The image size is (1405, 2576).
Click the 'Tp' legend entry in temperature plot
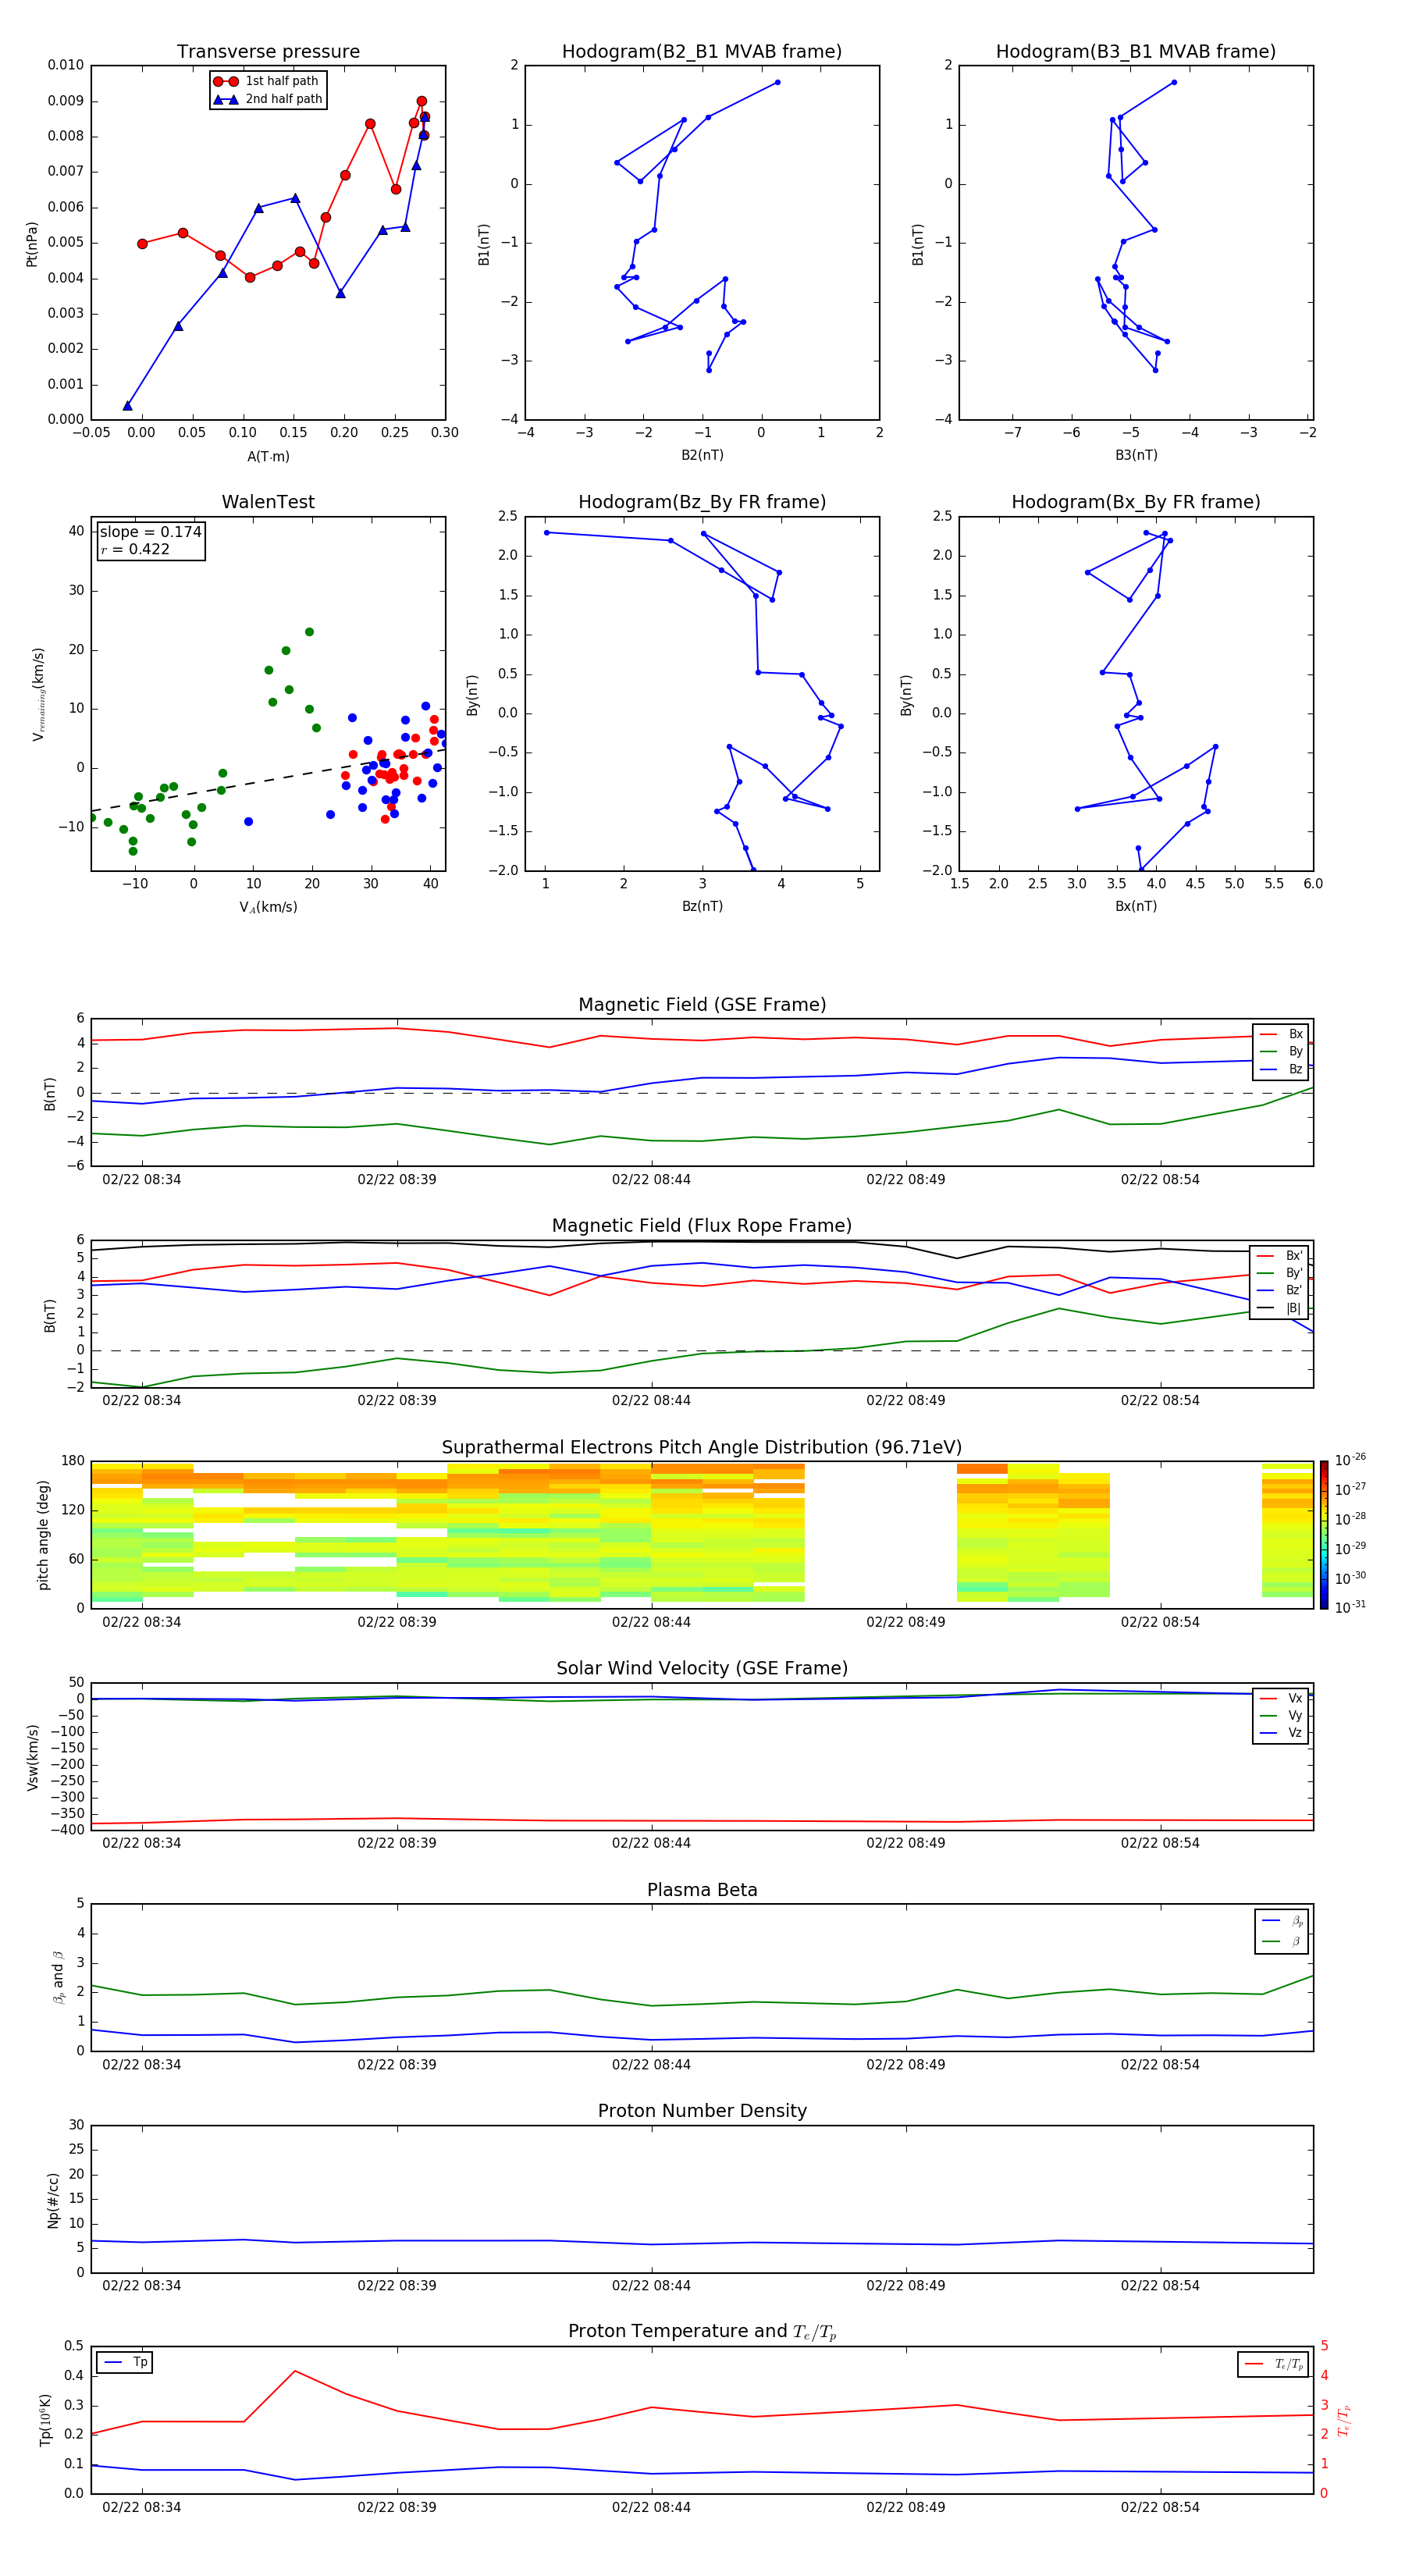(125, 2362)
